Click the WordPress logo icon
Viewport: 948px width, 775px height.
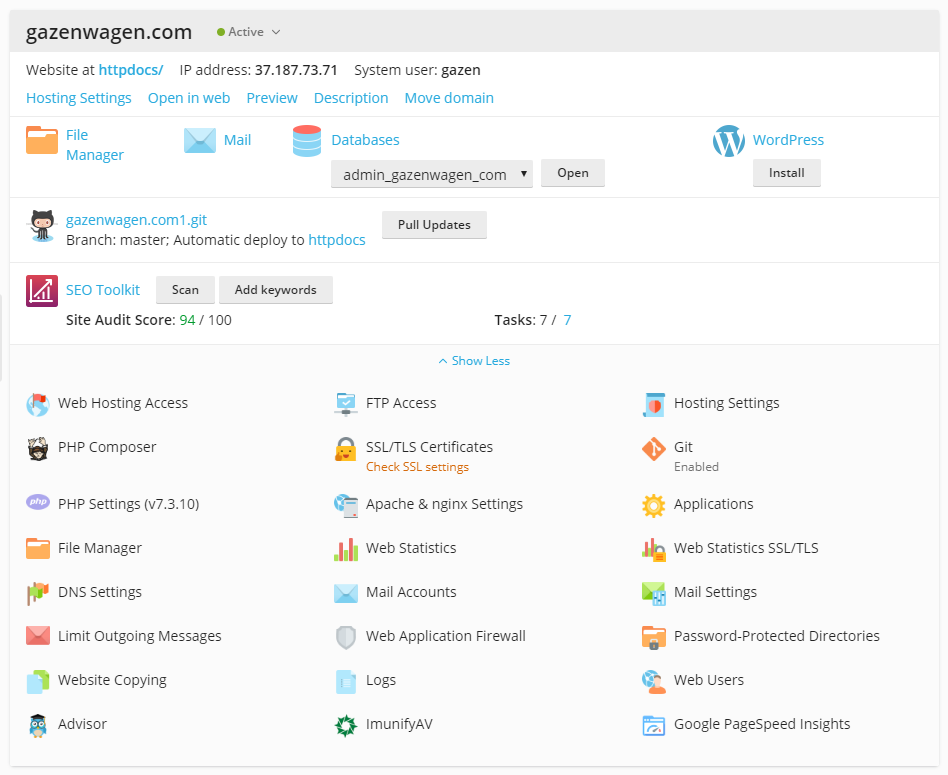point(729,141)
